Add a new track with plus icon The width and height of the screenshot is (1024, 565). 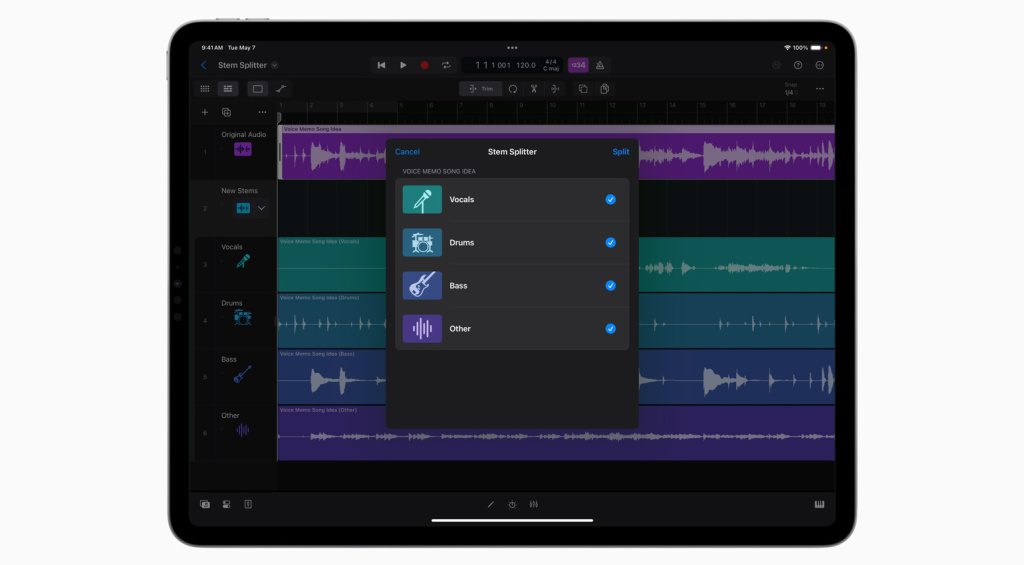tap(204, 112)
